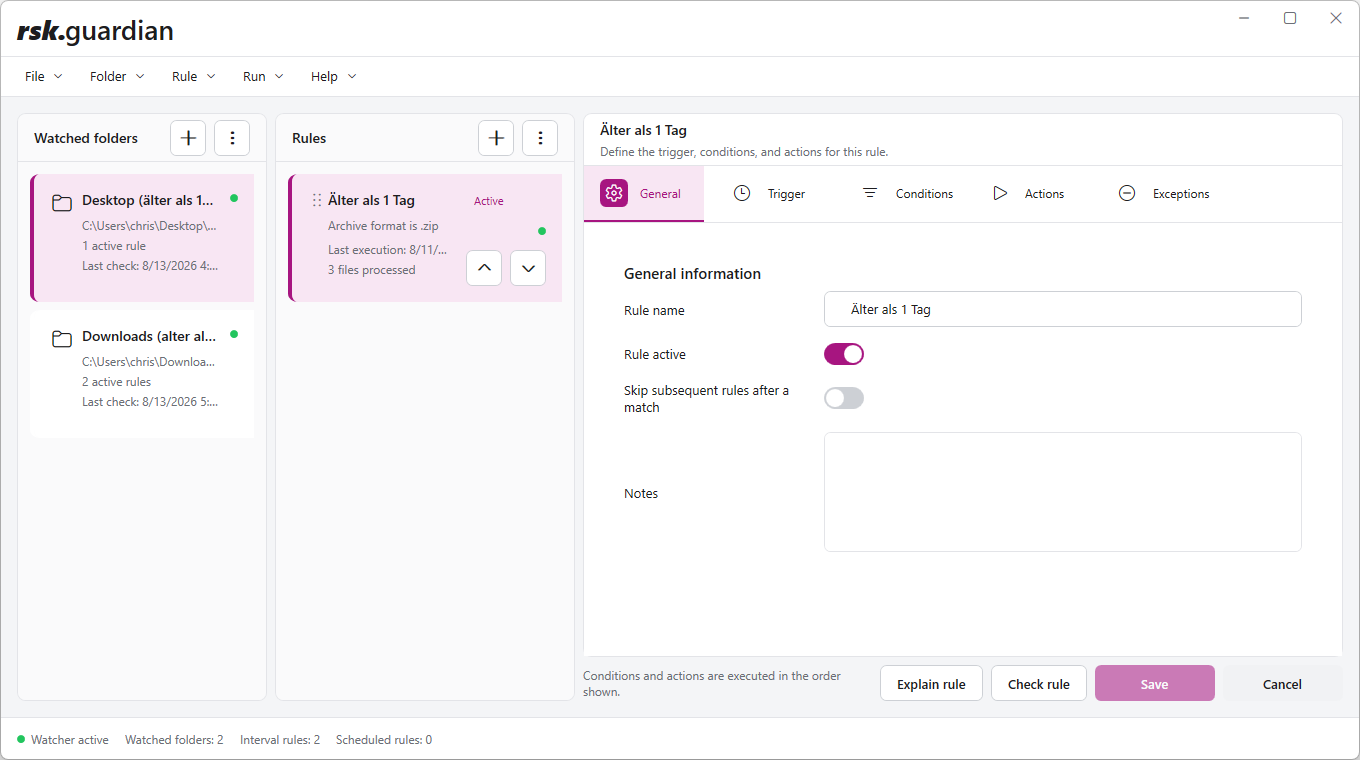Open Rules panel more options menu
This screenshot has height=760, width=1360.
click(x=540, y=138)
